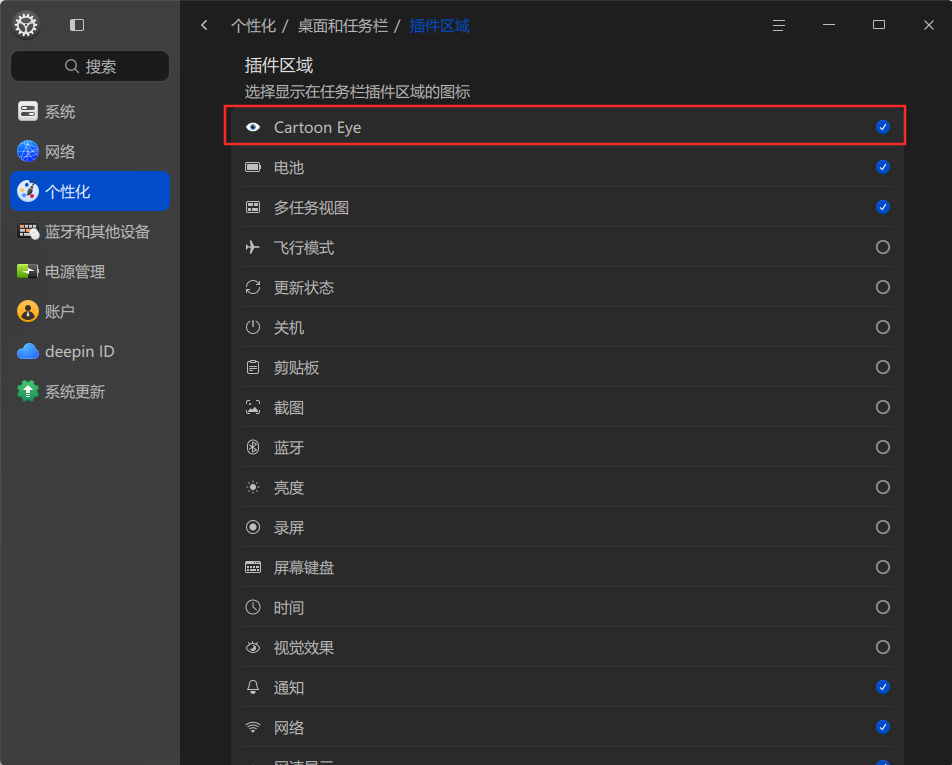The height and width of the screenshot is (765, 952).
Task: Click the update status (更新状态) icon
Action: click(x=253, y=287)
